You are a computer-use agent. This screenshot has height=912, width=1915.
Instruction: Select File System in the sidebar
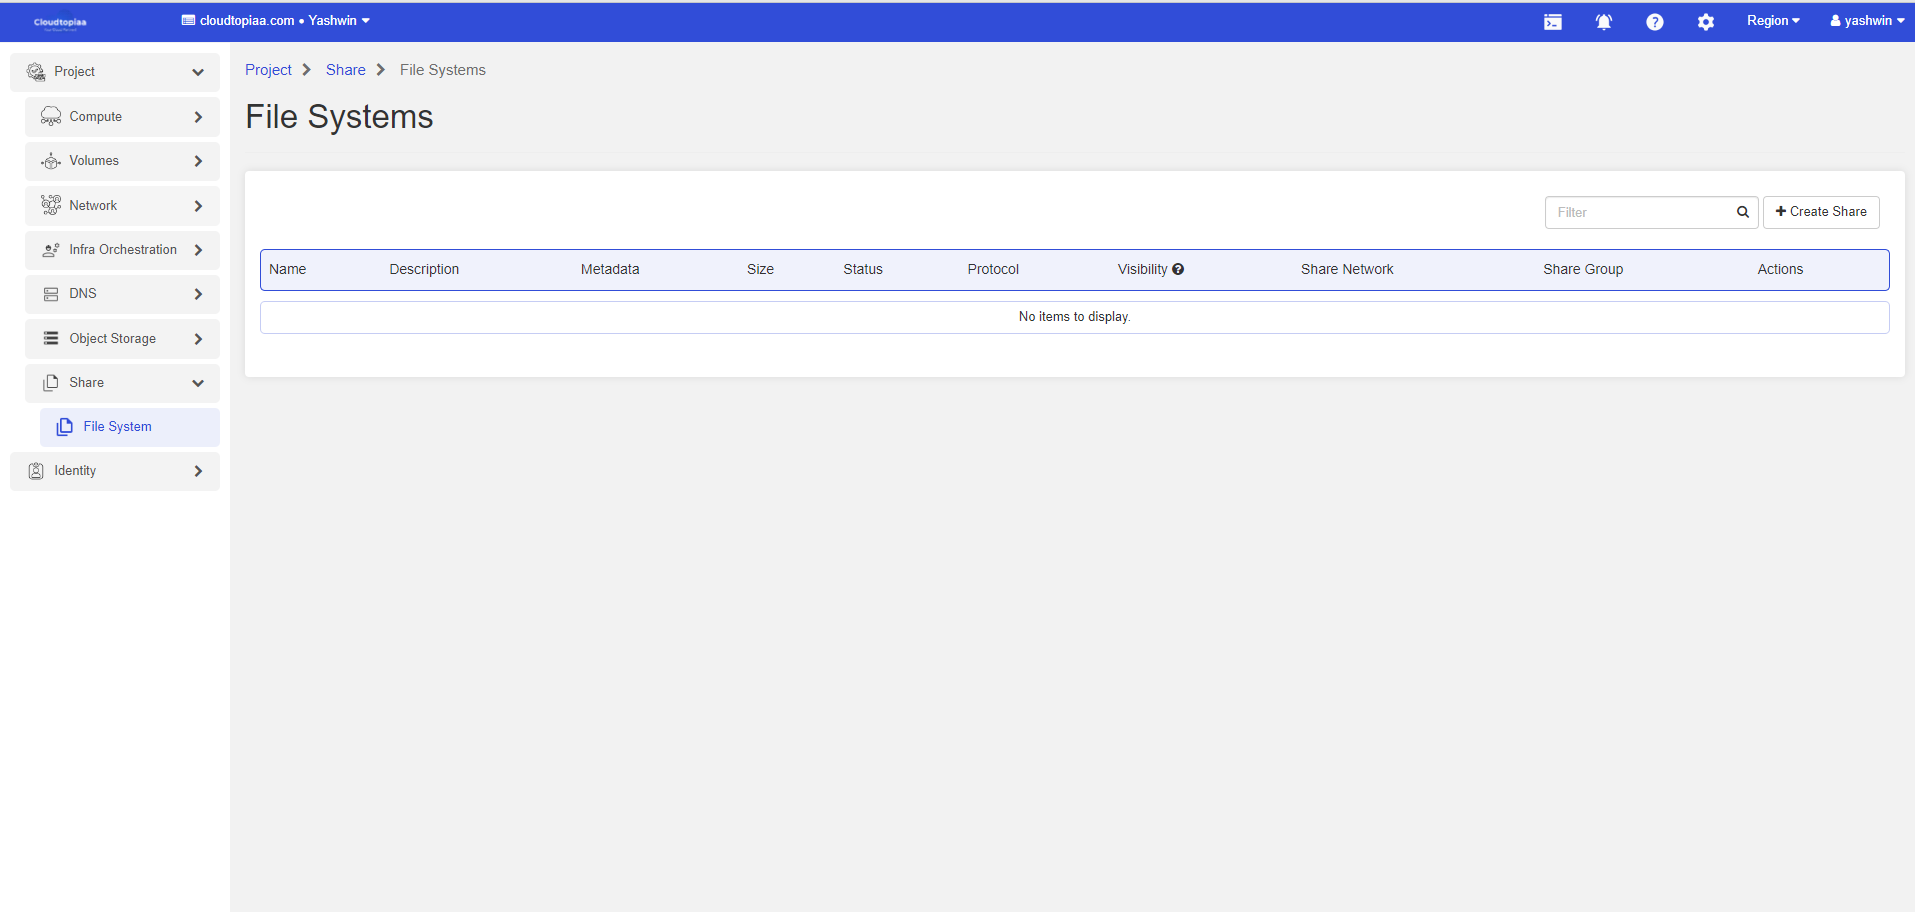point(118,427)
